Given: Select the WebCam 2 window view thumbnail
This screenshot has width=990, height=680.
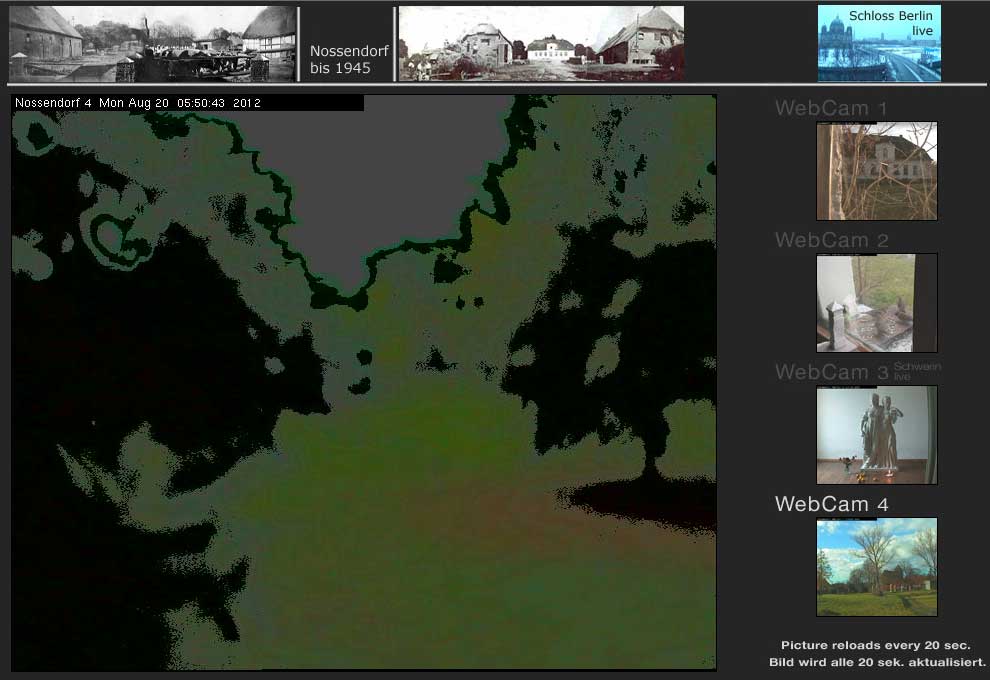Looking at the screenshot, I should click(876, 303).
